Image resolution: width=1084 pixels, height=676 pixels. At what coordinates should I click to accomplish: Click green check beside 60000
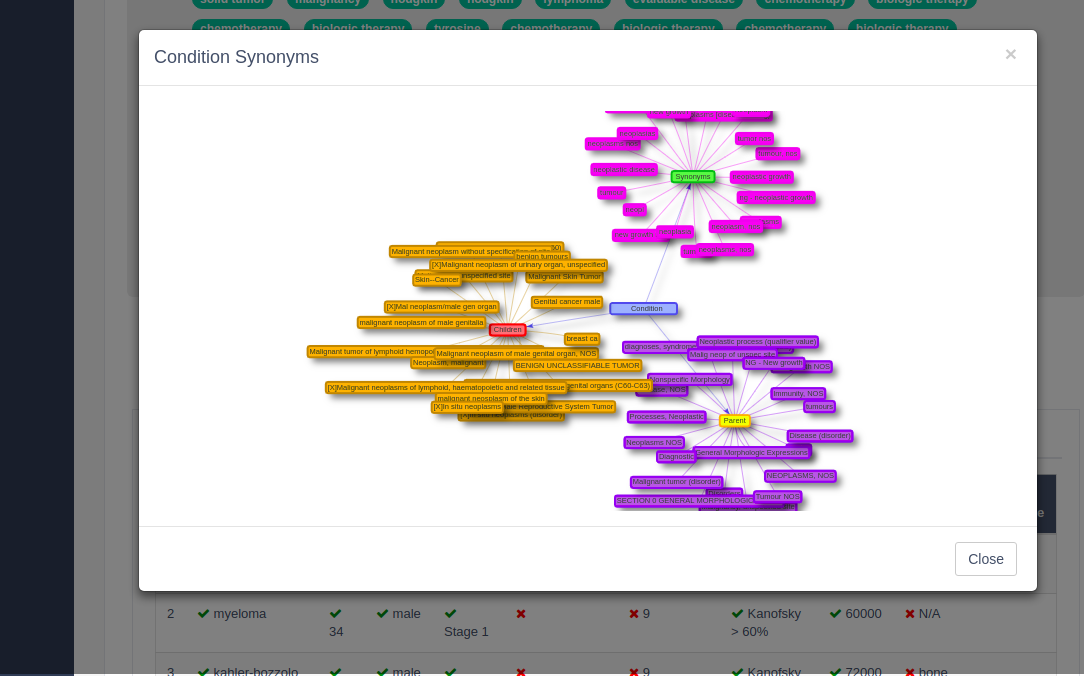(x=835, y=614)
